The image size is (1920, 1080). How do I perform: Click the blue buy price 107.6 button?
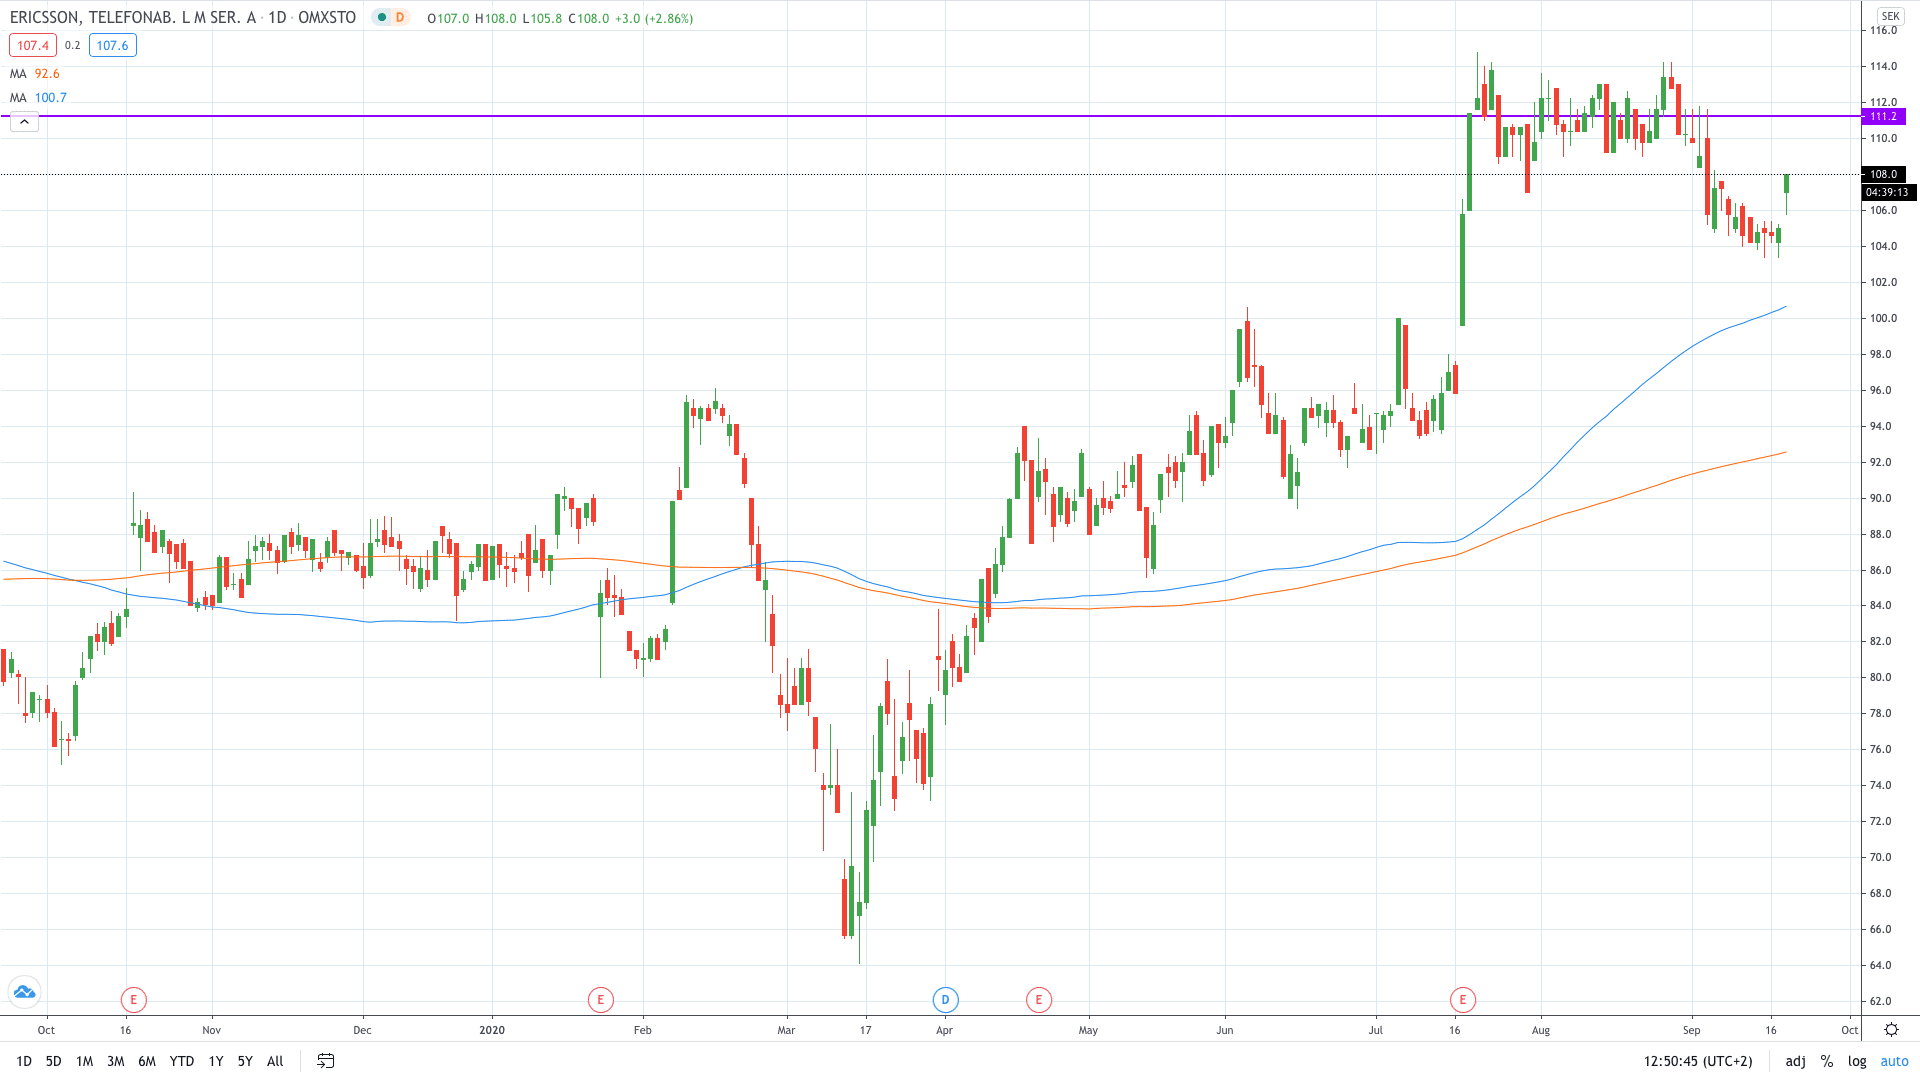[x=112, y=45]
